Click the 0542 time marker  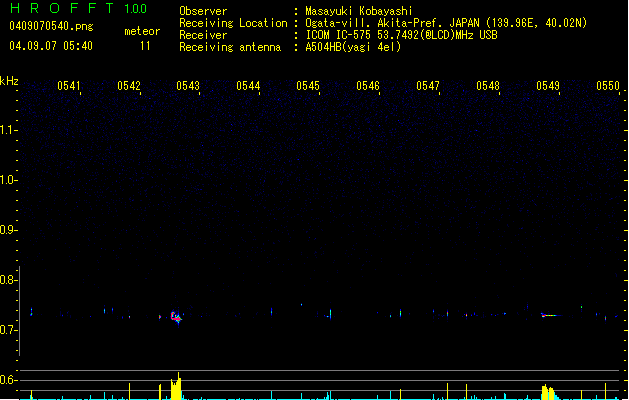click(129, 86)
